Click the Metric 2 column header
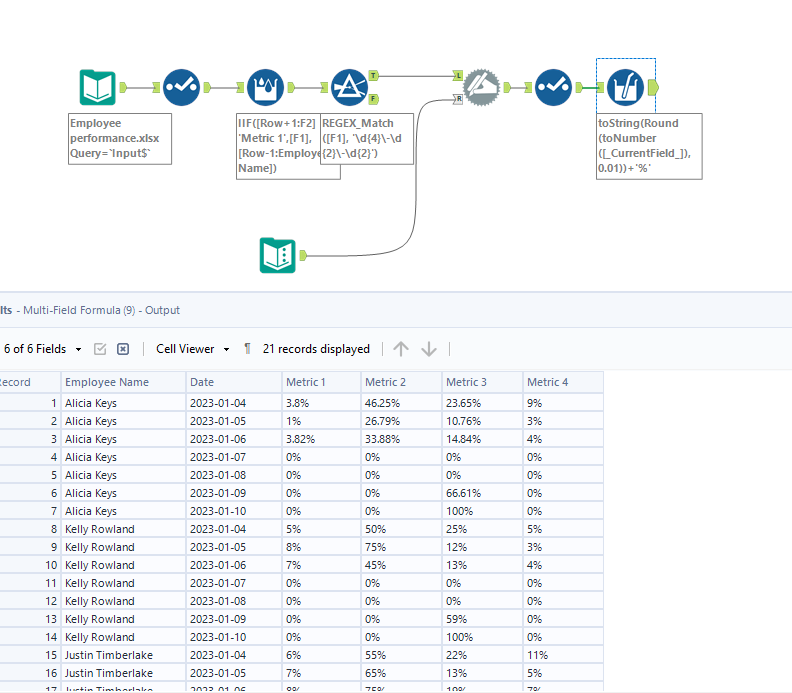This screenshot has height=693, width=792. [x=401, y=382]
